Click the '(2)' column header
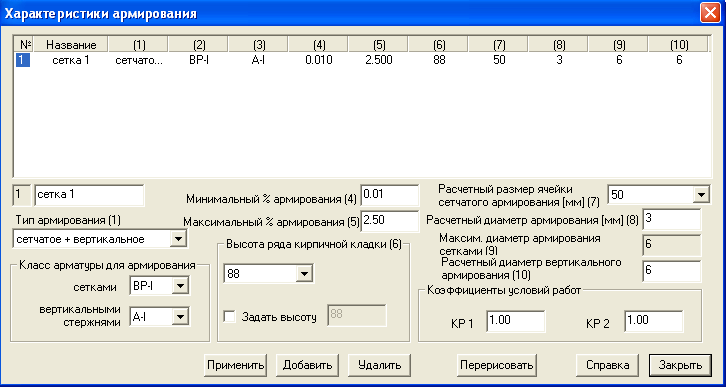728x387 pixels. [198, 45]
